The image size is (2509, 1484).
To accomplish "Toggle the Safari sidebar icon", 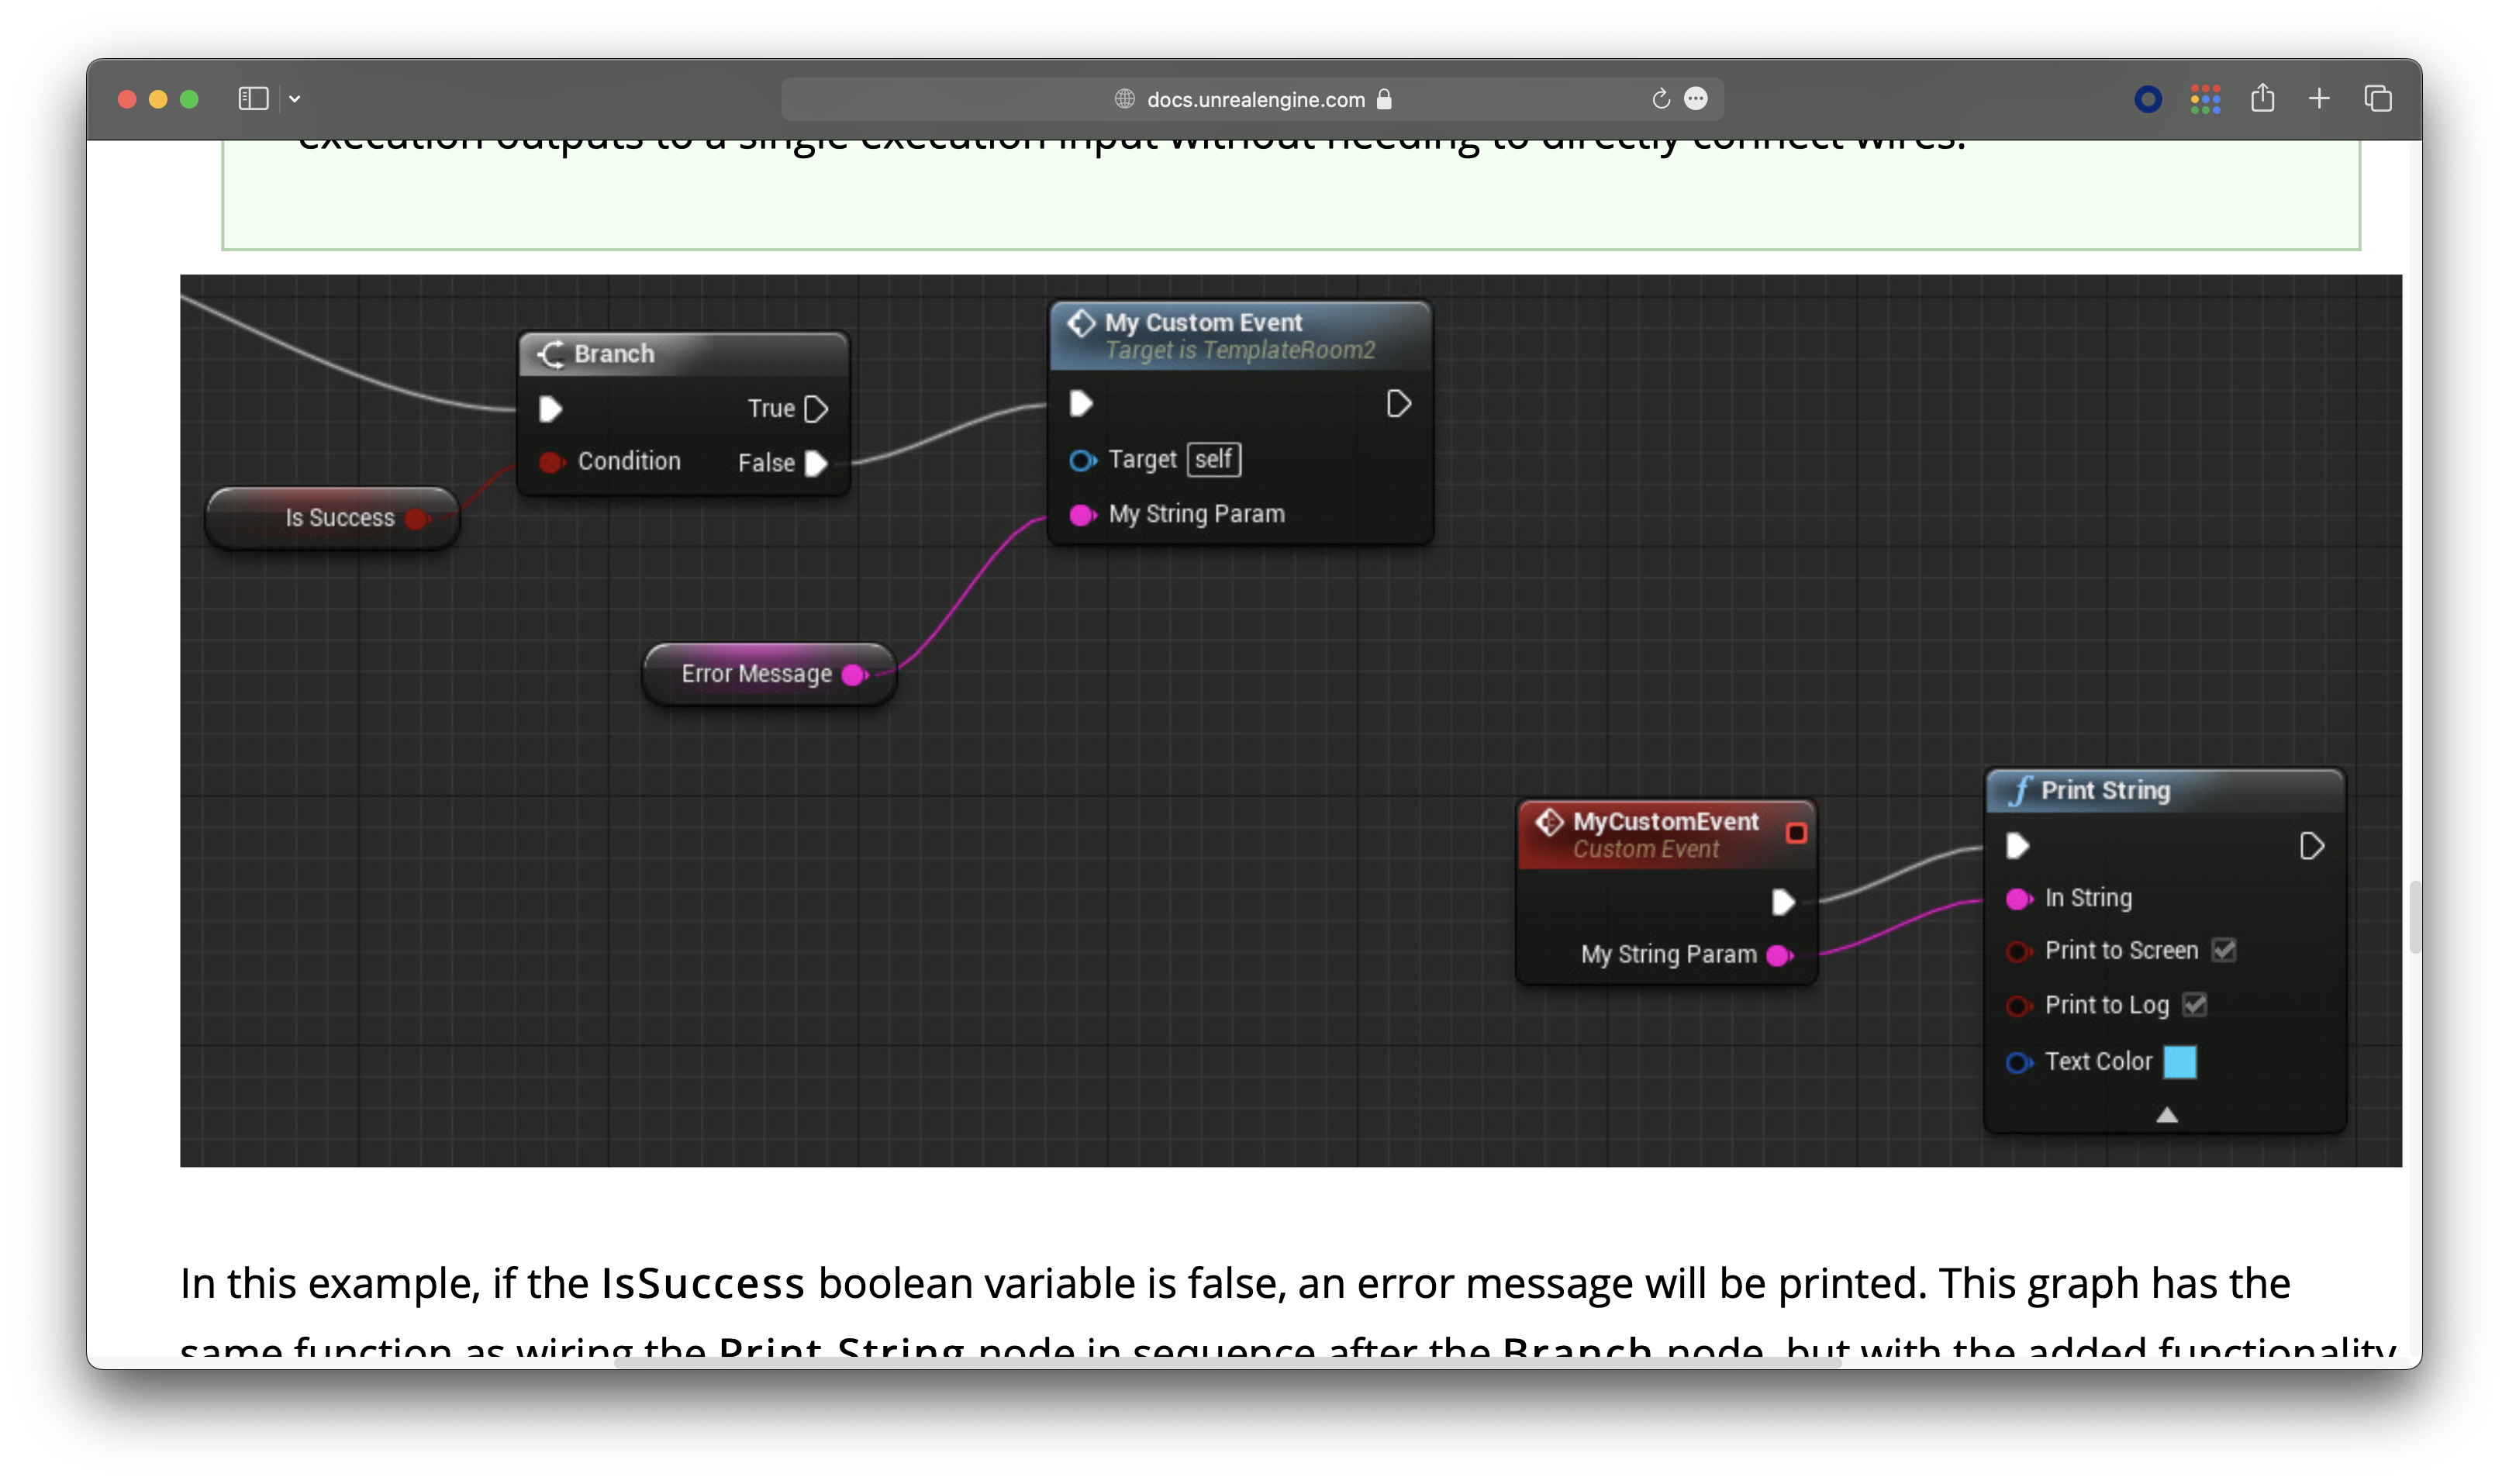I will 253,99.
